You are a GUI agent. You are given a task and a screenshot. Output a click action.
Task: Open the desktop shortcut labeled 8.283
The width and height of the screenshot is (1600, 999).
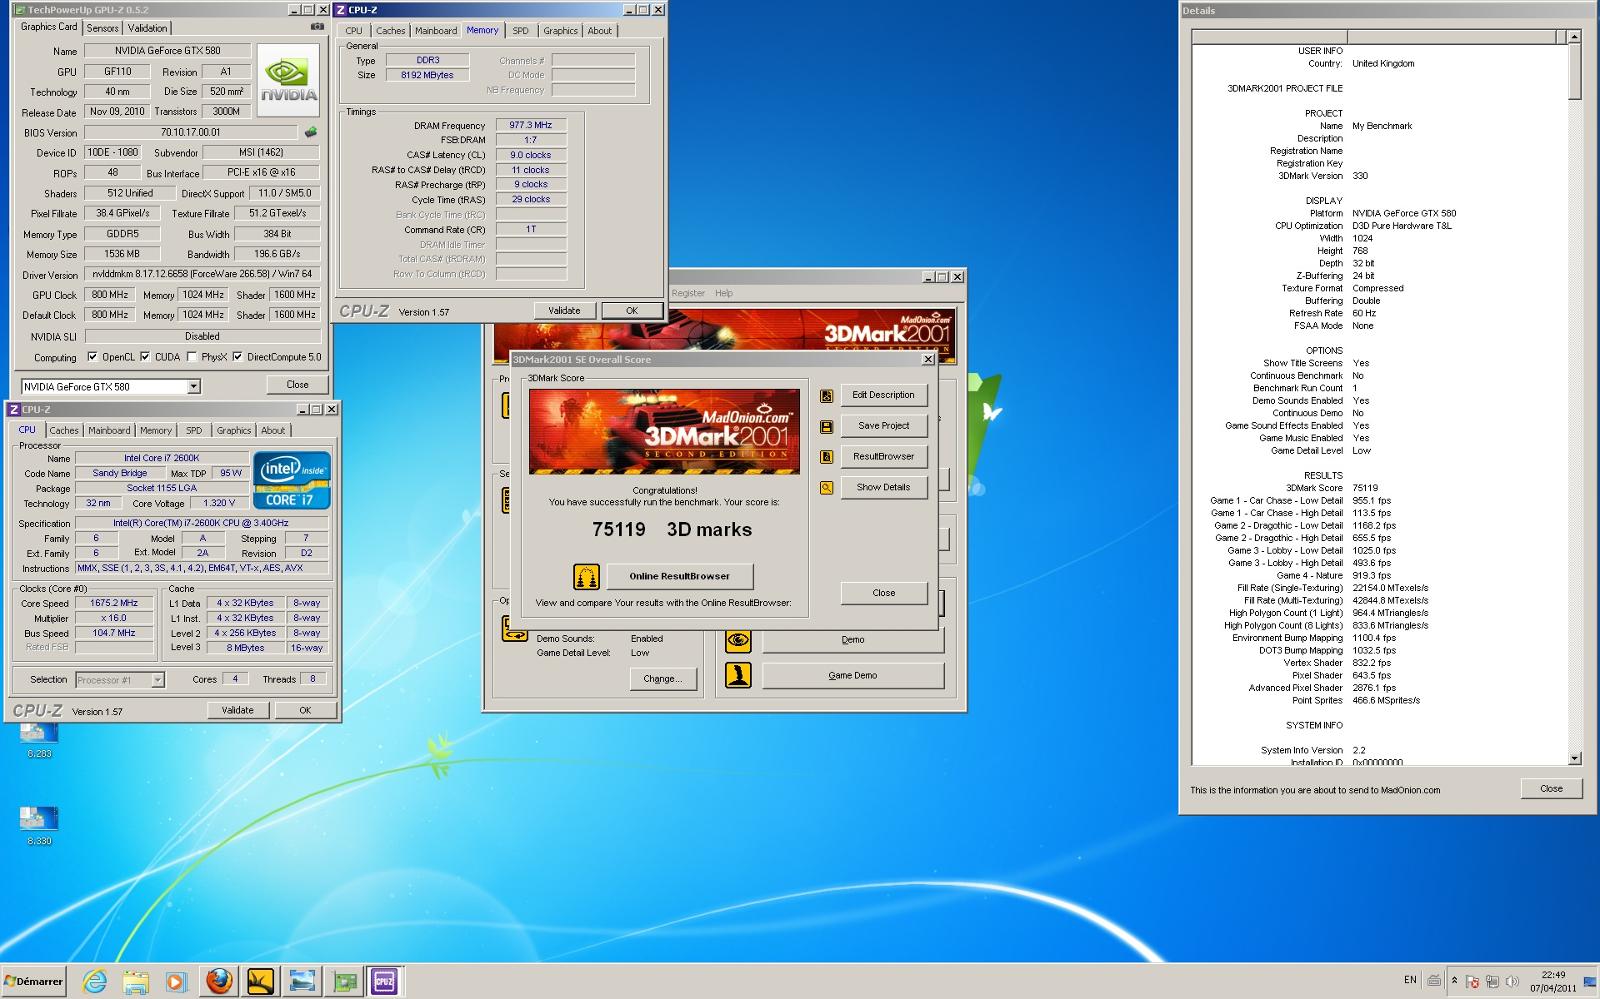39,738
